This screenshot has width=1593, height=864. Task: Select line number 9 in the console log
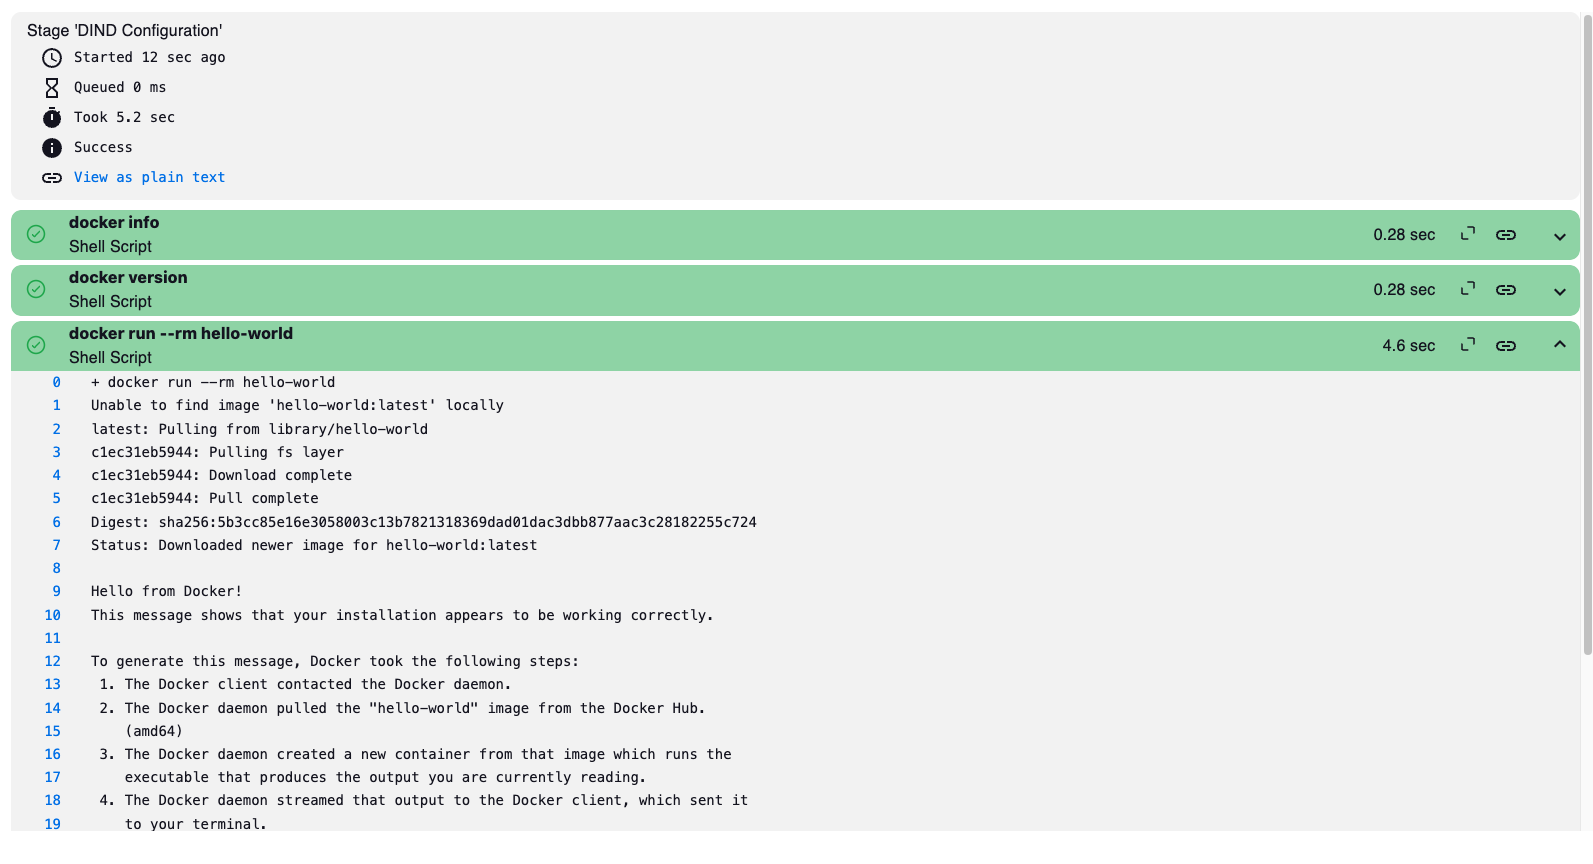click(55, 591)
